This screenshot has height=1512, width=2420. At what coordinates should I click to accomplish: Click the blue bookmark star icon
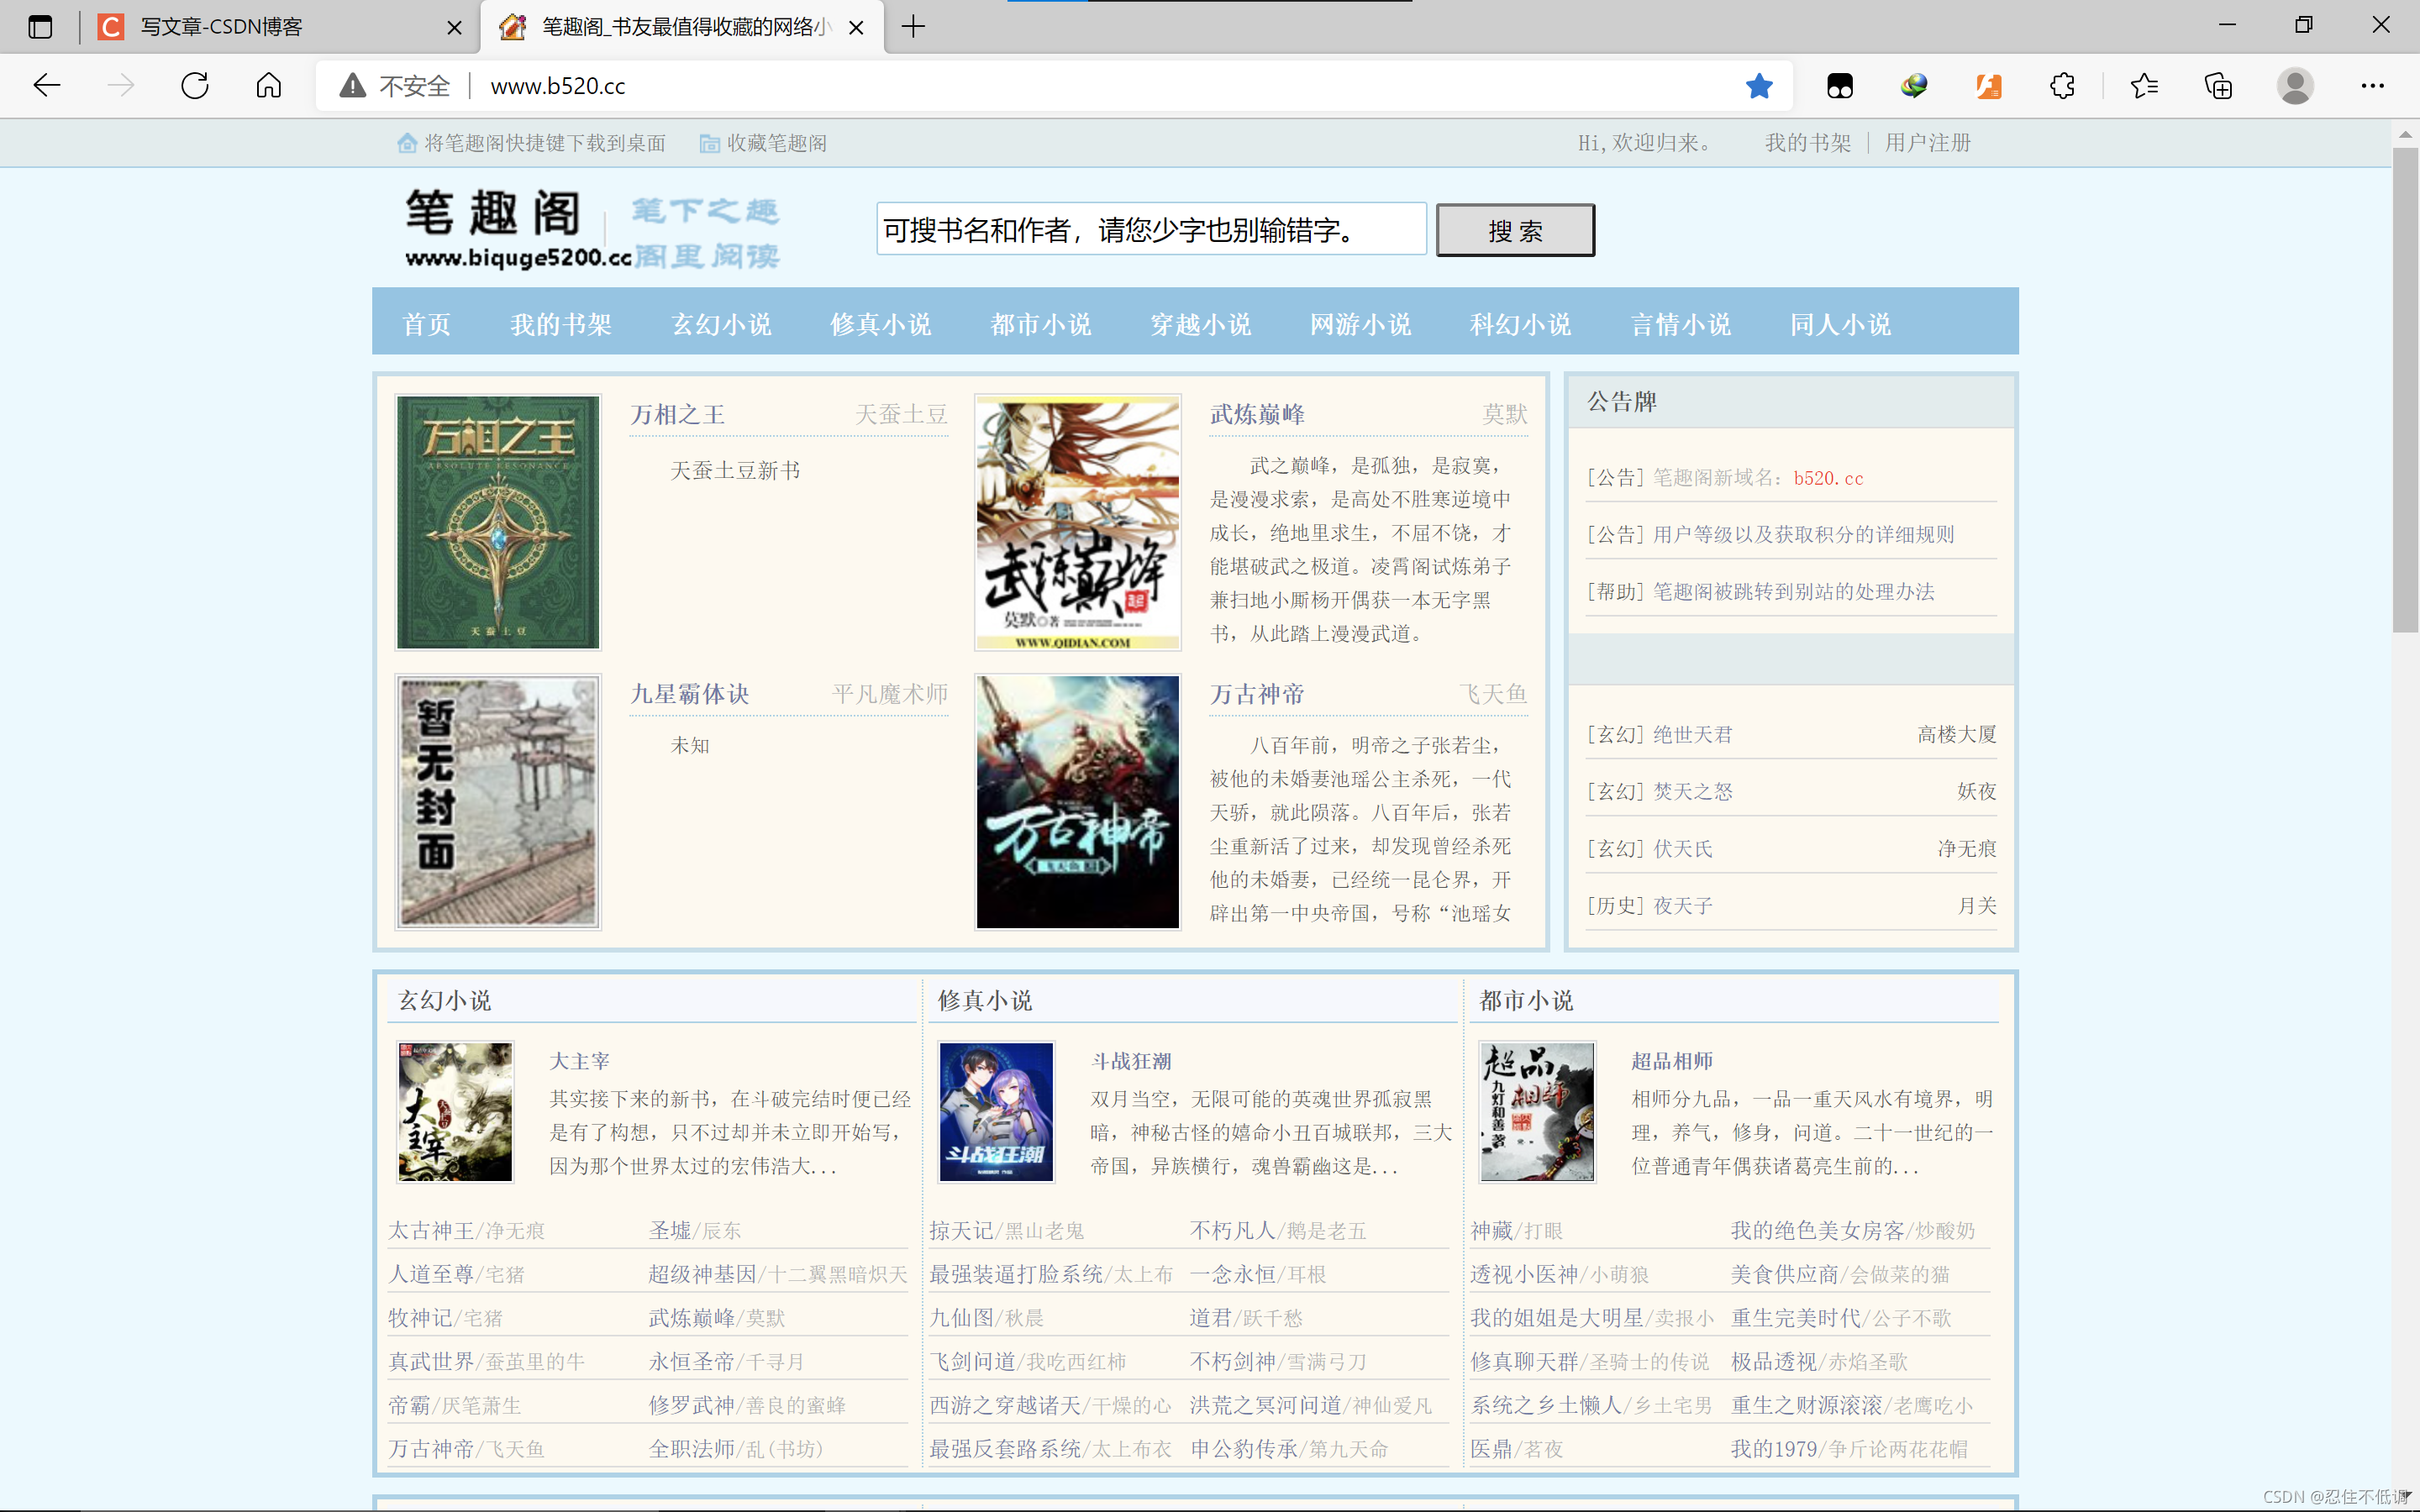tap(1759, 86)
